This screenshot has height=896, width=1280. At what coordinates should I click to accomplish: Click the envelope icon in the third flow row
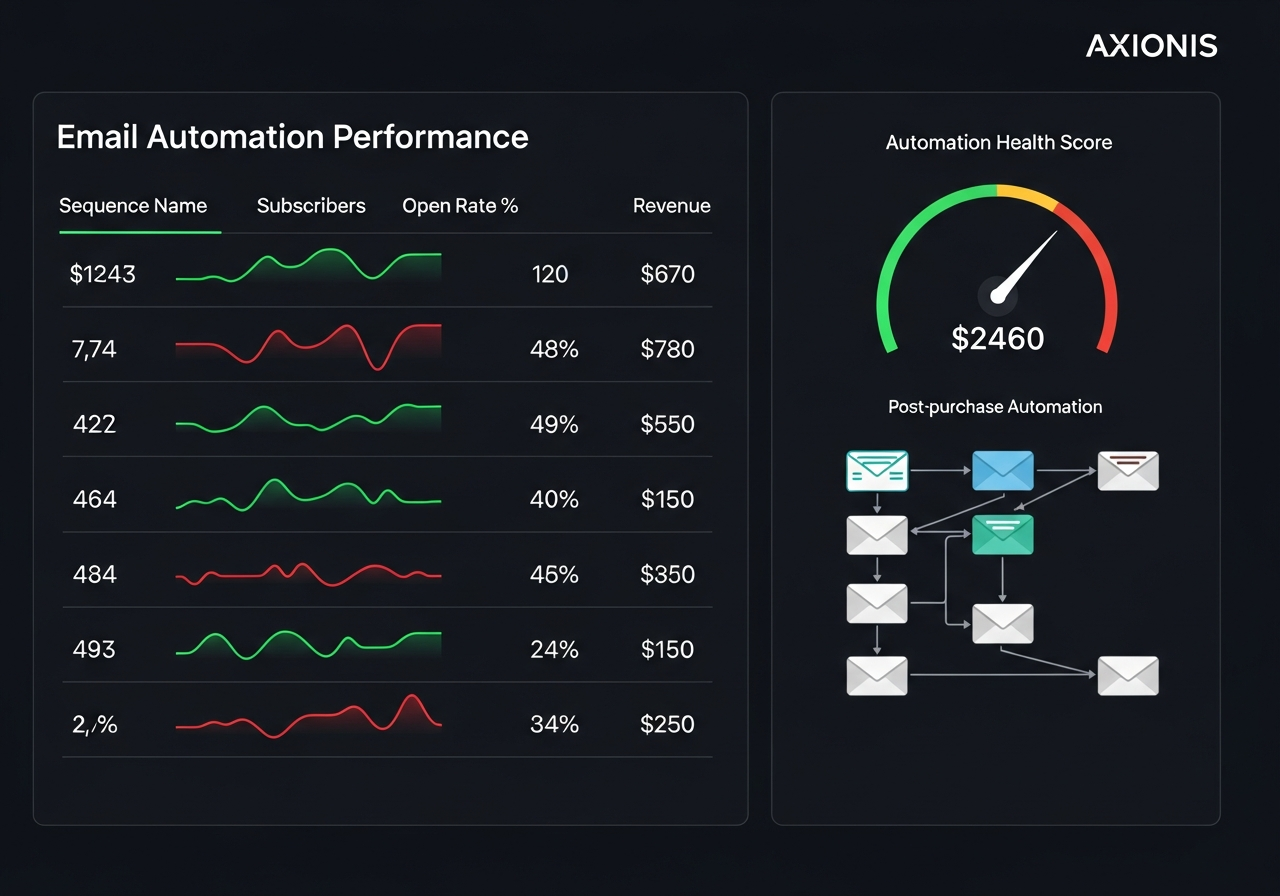click(877, 603)
